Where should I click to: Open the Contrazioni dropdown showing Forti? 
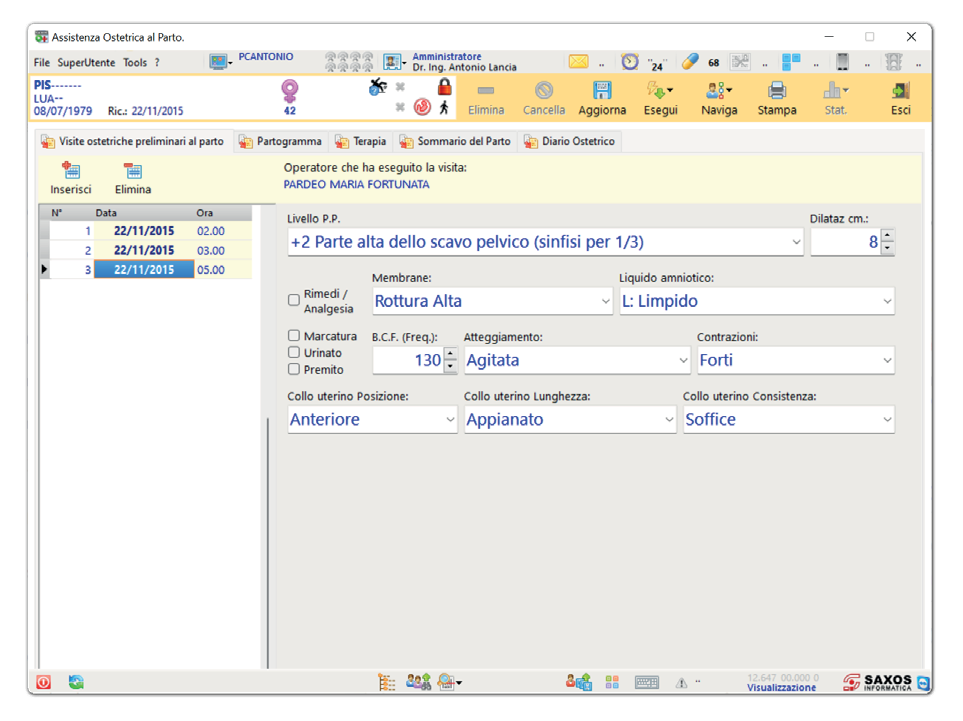[x=887, y=360]
